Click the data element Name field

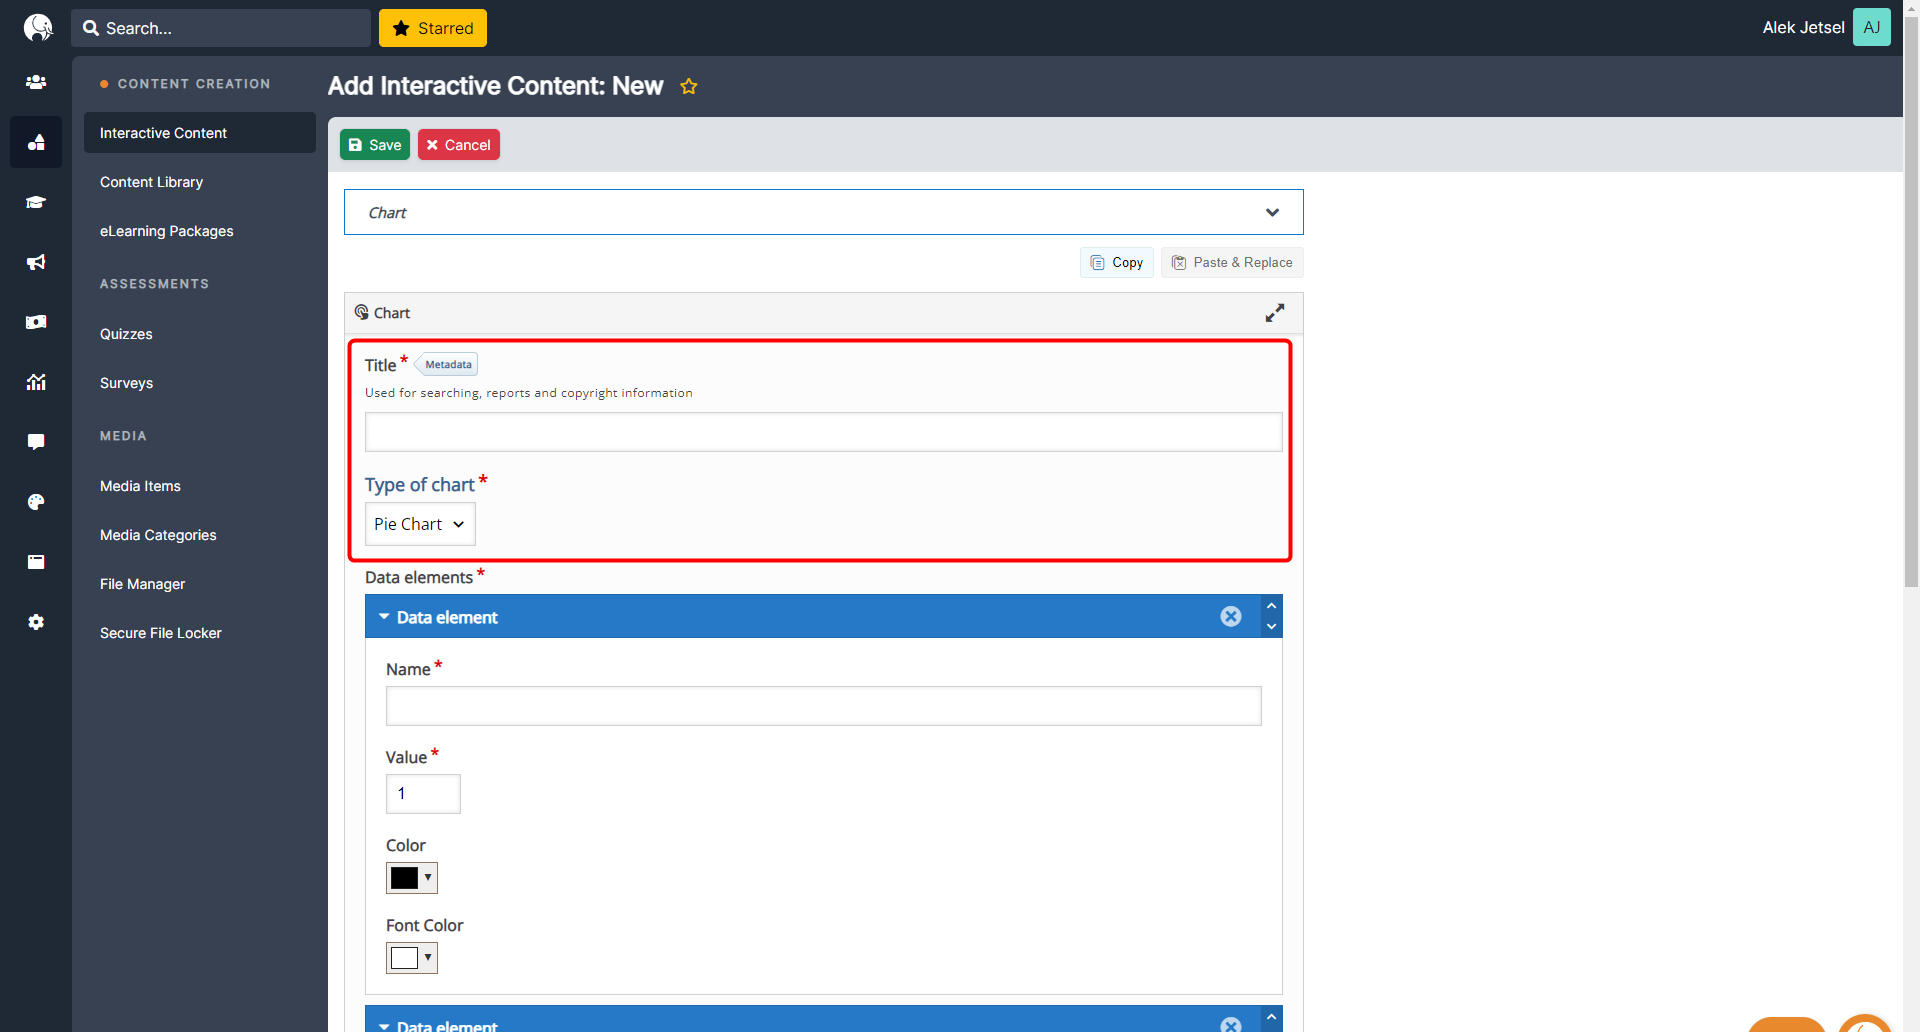[824, 706]
